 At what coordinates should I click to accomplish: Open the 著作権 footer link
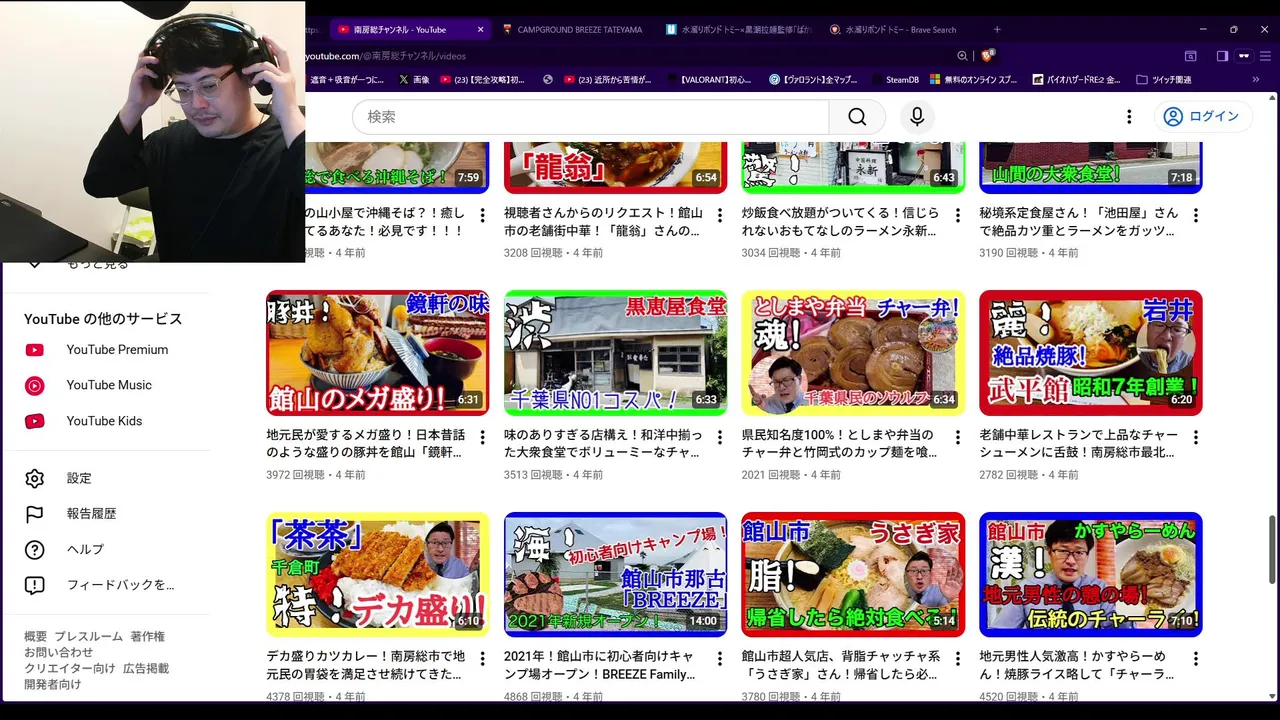(147, 636)
